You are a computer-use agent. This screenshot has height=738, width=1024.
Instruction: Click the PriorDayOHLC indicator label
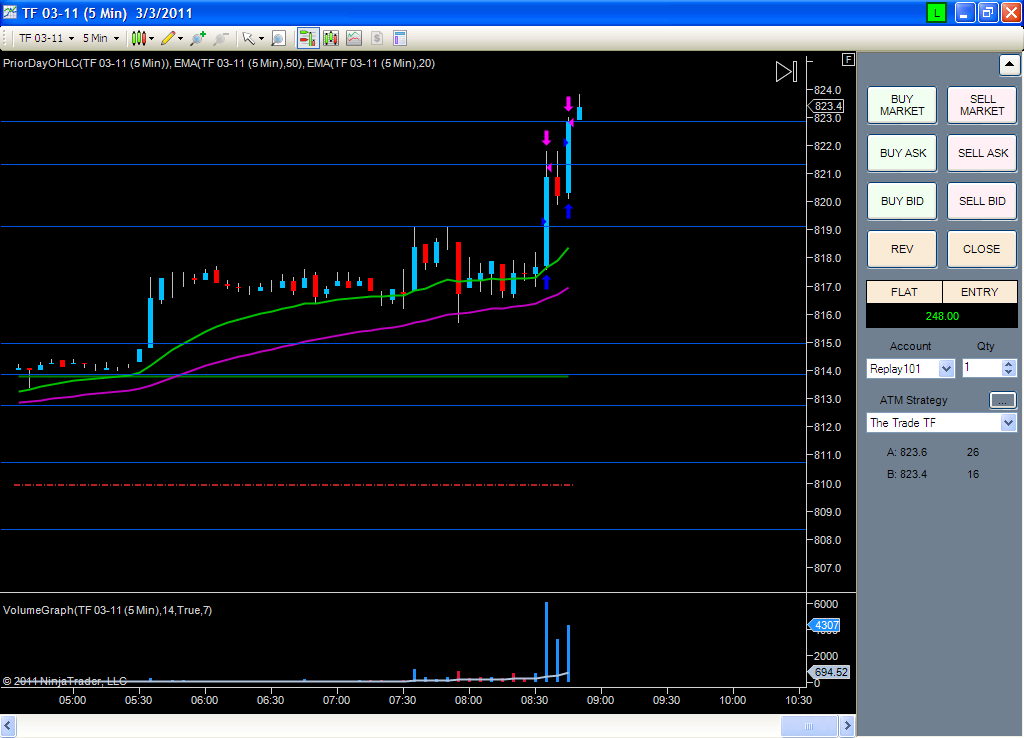click(x=87, y=63)
